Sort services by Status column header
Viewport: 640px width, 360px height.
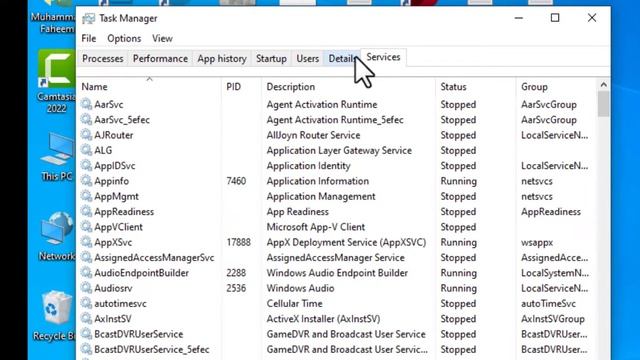coord(476,87)
